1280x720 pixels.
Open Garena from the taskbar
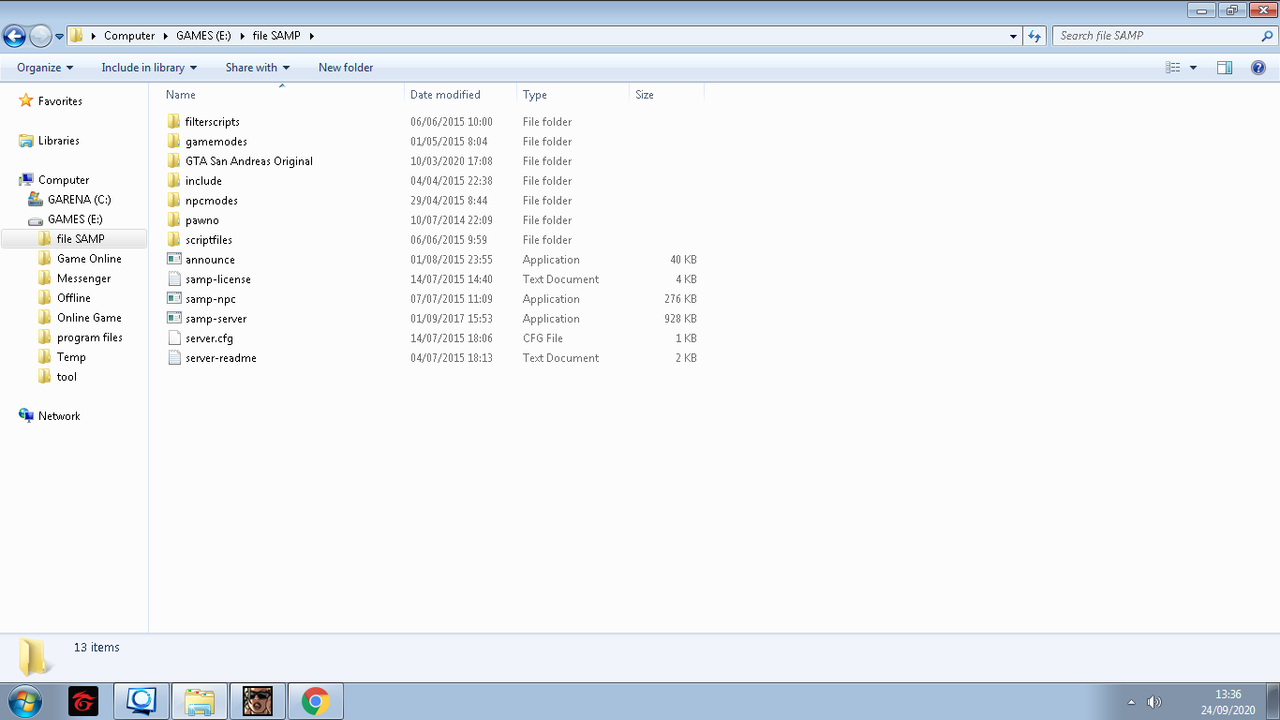pos(83,702)
